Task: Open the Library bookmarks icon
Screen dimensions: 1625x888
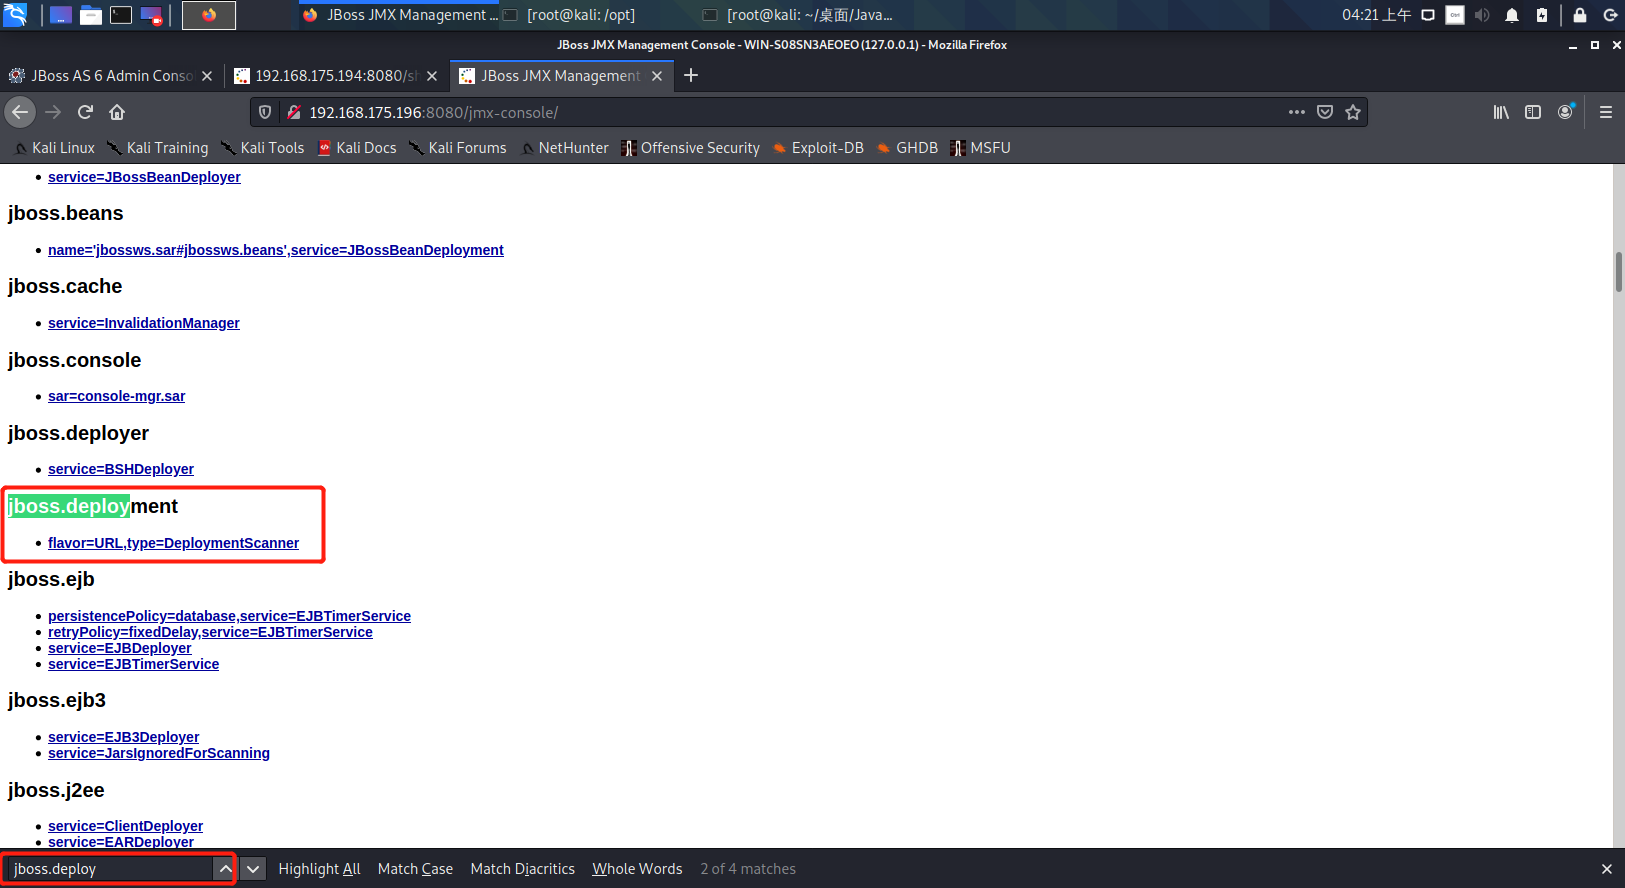Action: (1501, 112)
